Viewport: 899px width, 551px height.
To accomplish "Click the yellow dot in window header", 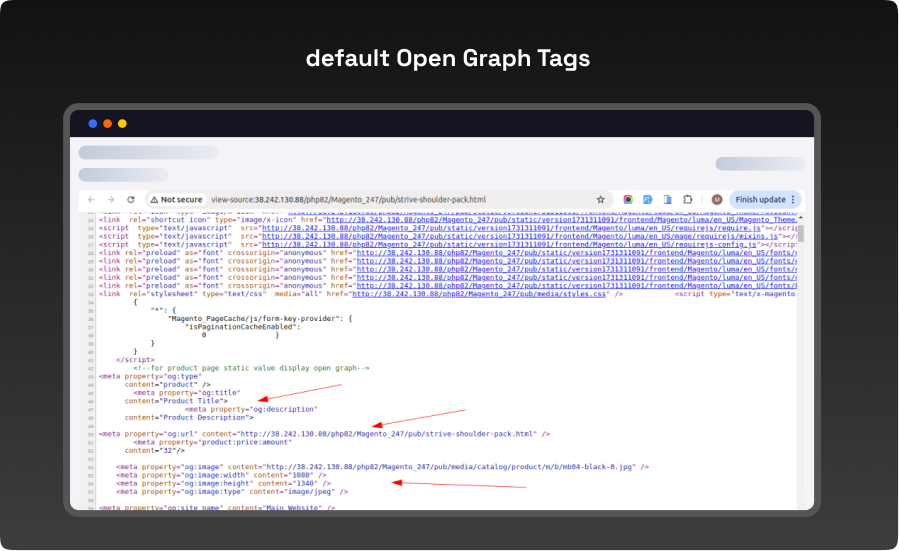I will point(122,123).
